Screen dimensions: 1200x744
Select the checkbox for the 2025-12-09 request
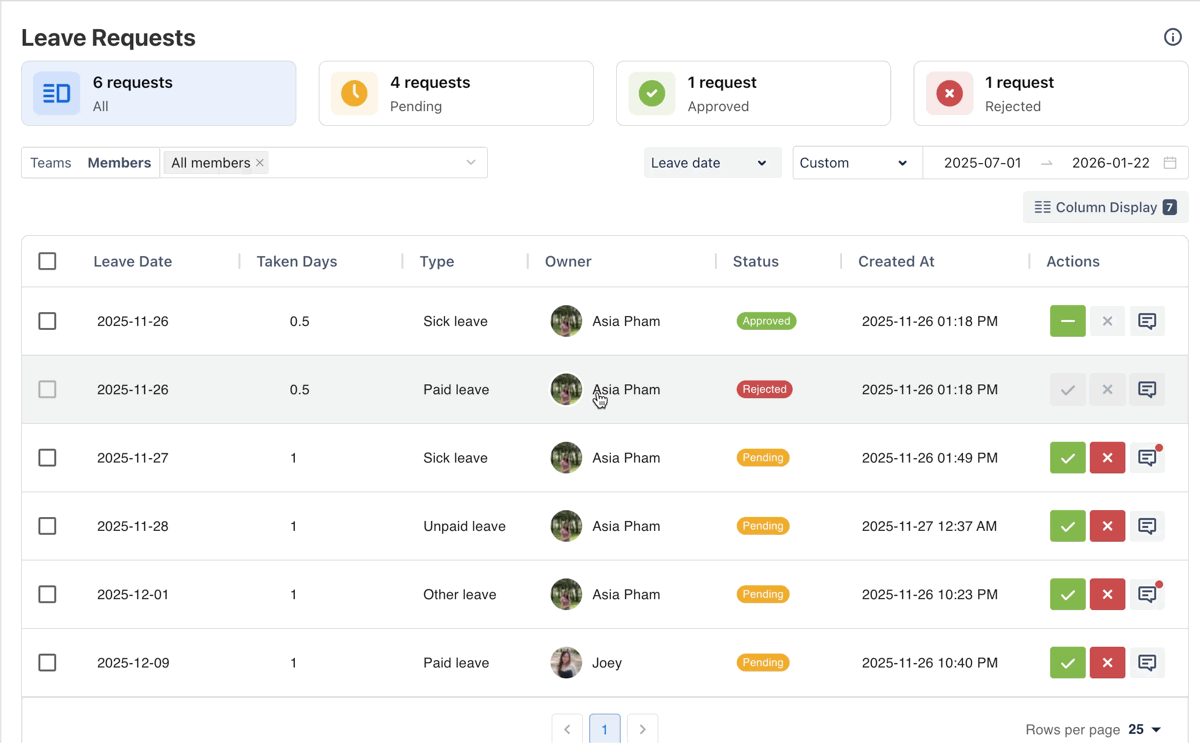(x=47, y=663)
